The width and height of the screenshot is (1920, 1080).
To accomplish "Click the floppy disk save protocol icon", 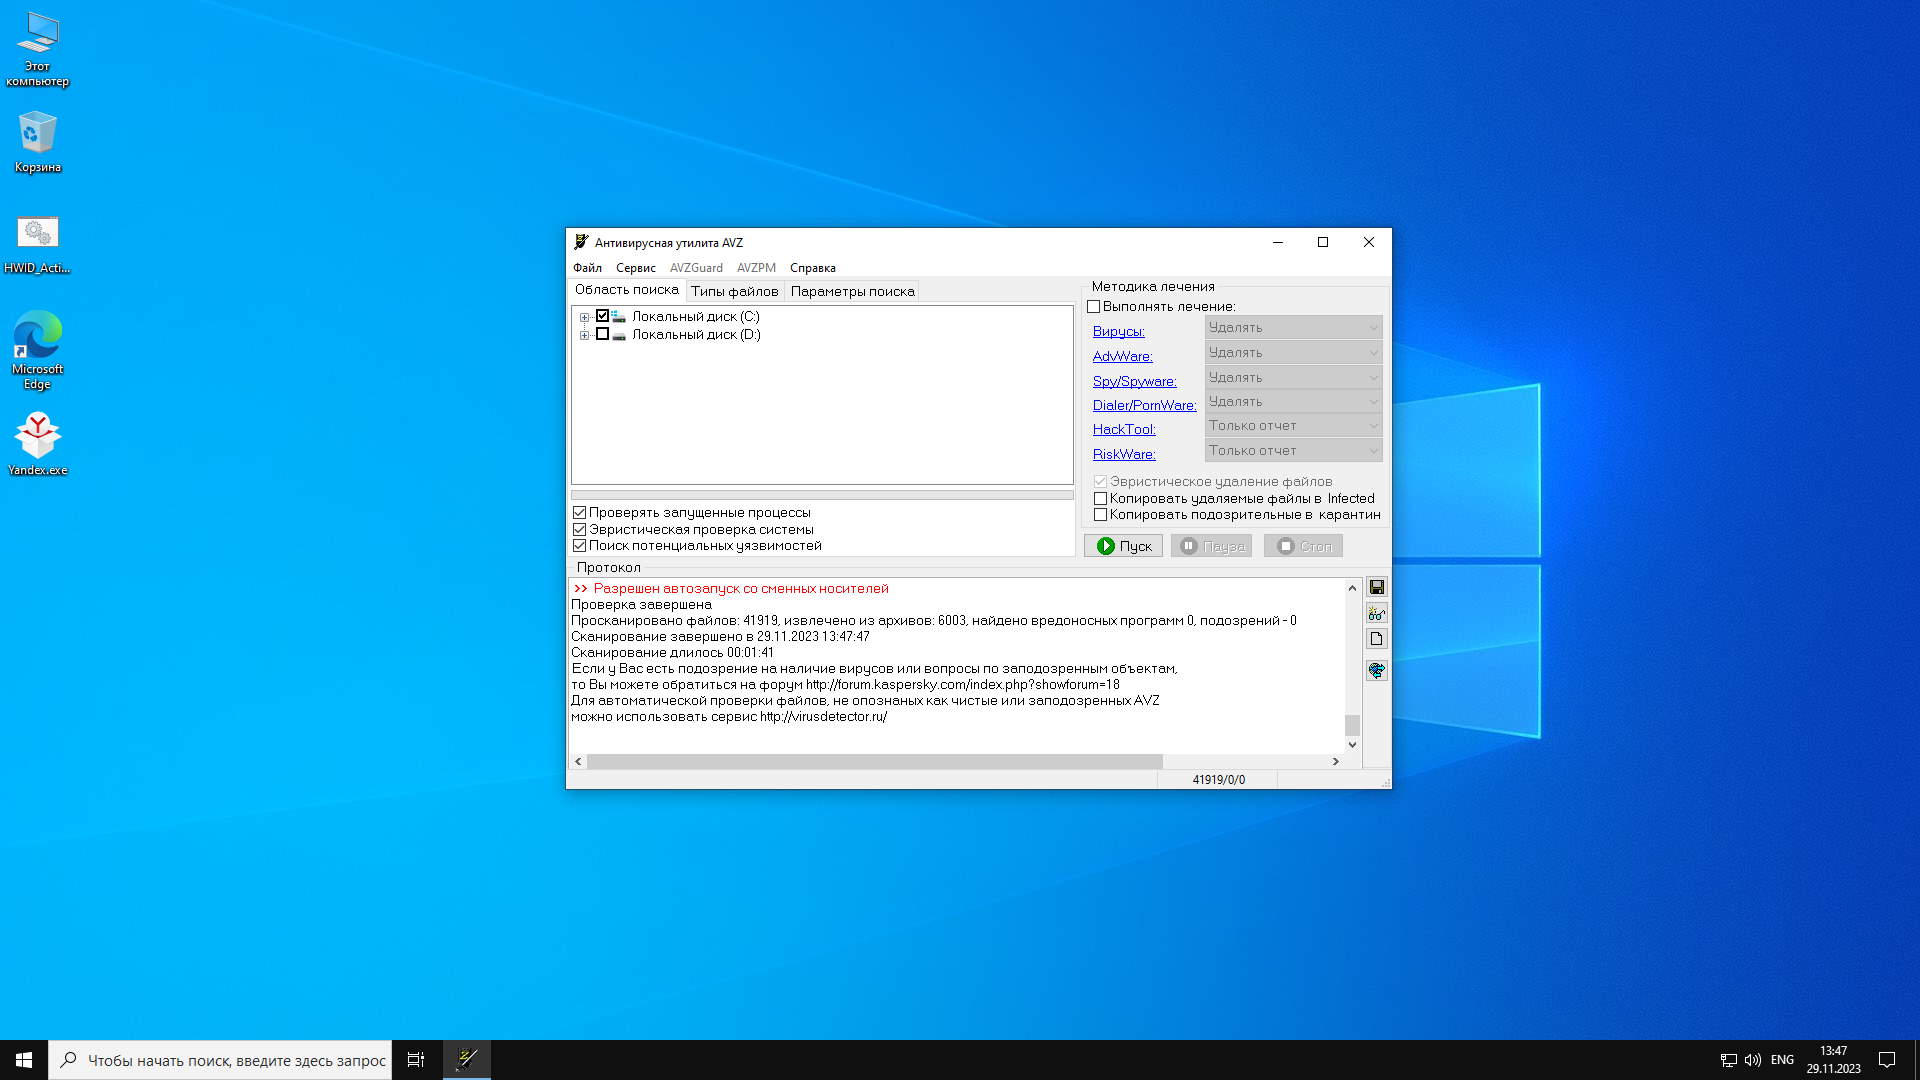I will (1377, 587).
